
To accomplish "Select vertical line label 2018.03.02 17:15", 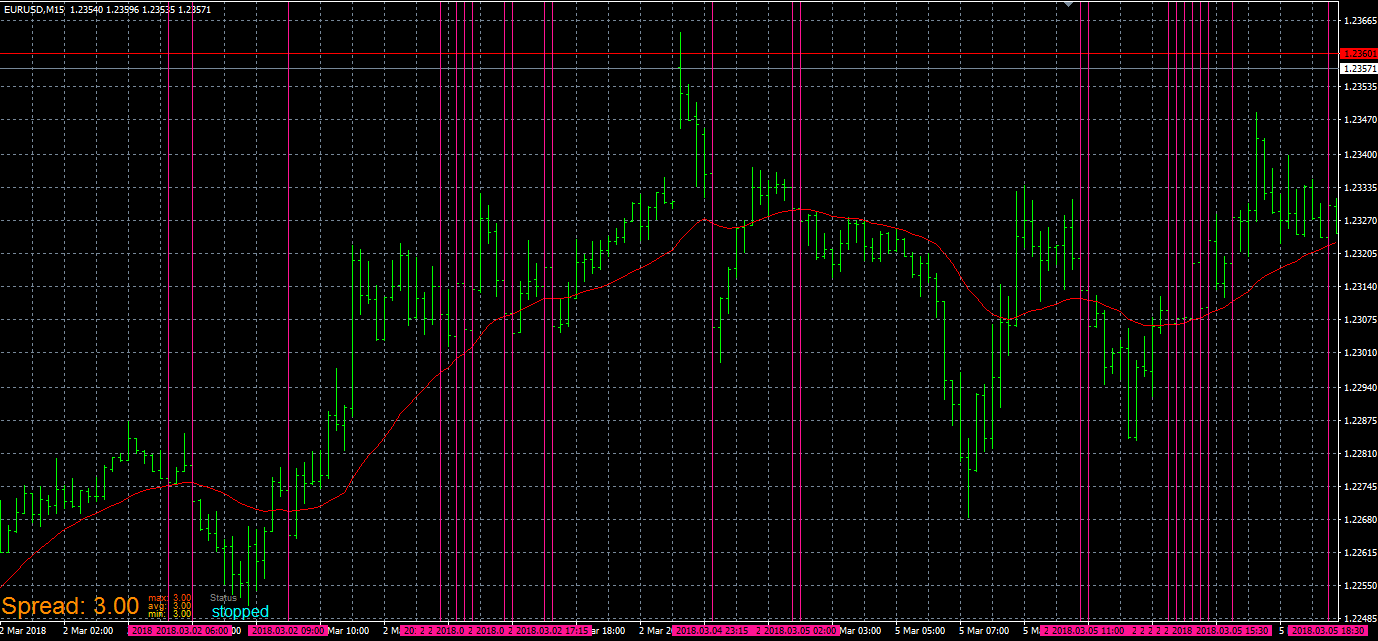I will [550, 631].
